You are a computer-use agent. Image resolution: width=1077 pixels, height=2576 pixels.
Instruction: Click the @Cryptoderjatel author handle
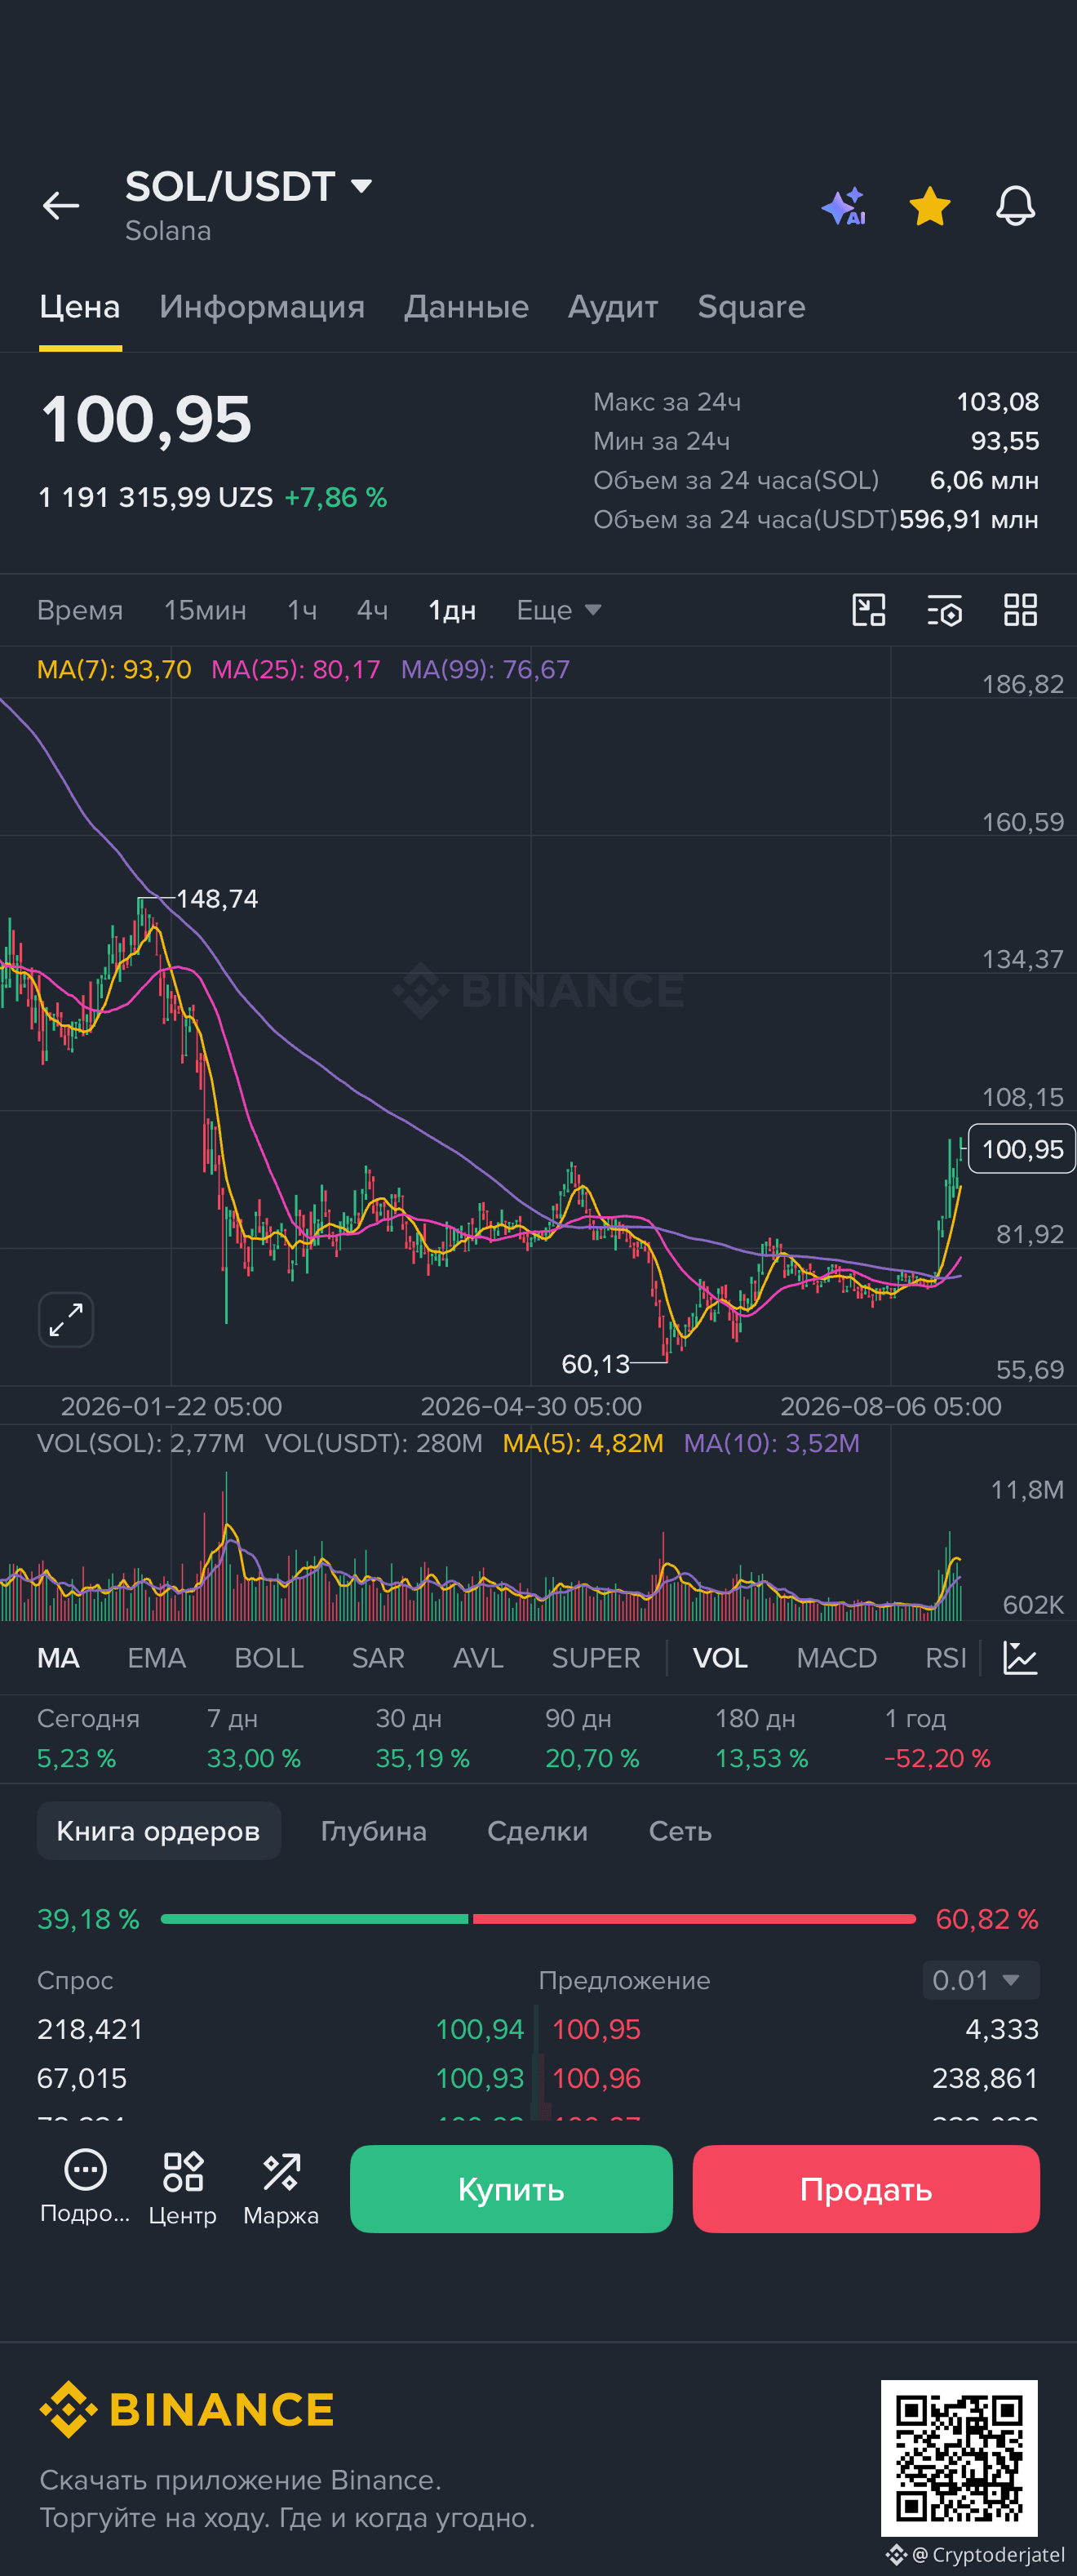click(988, 2554)
